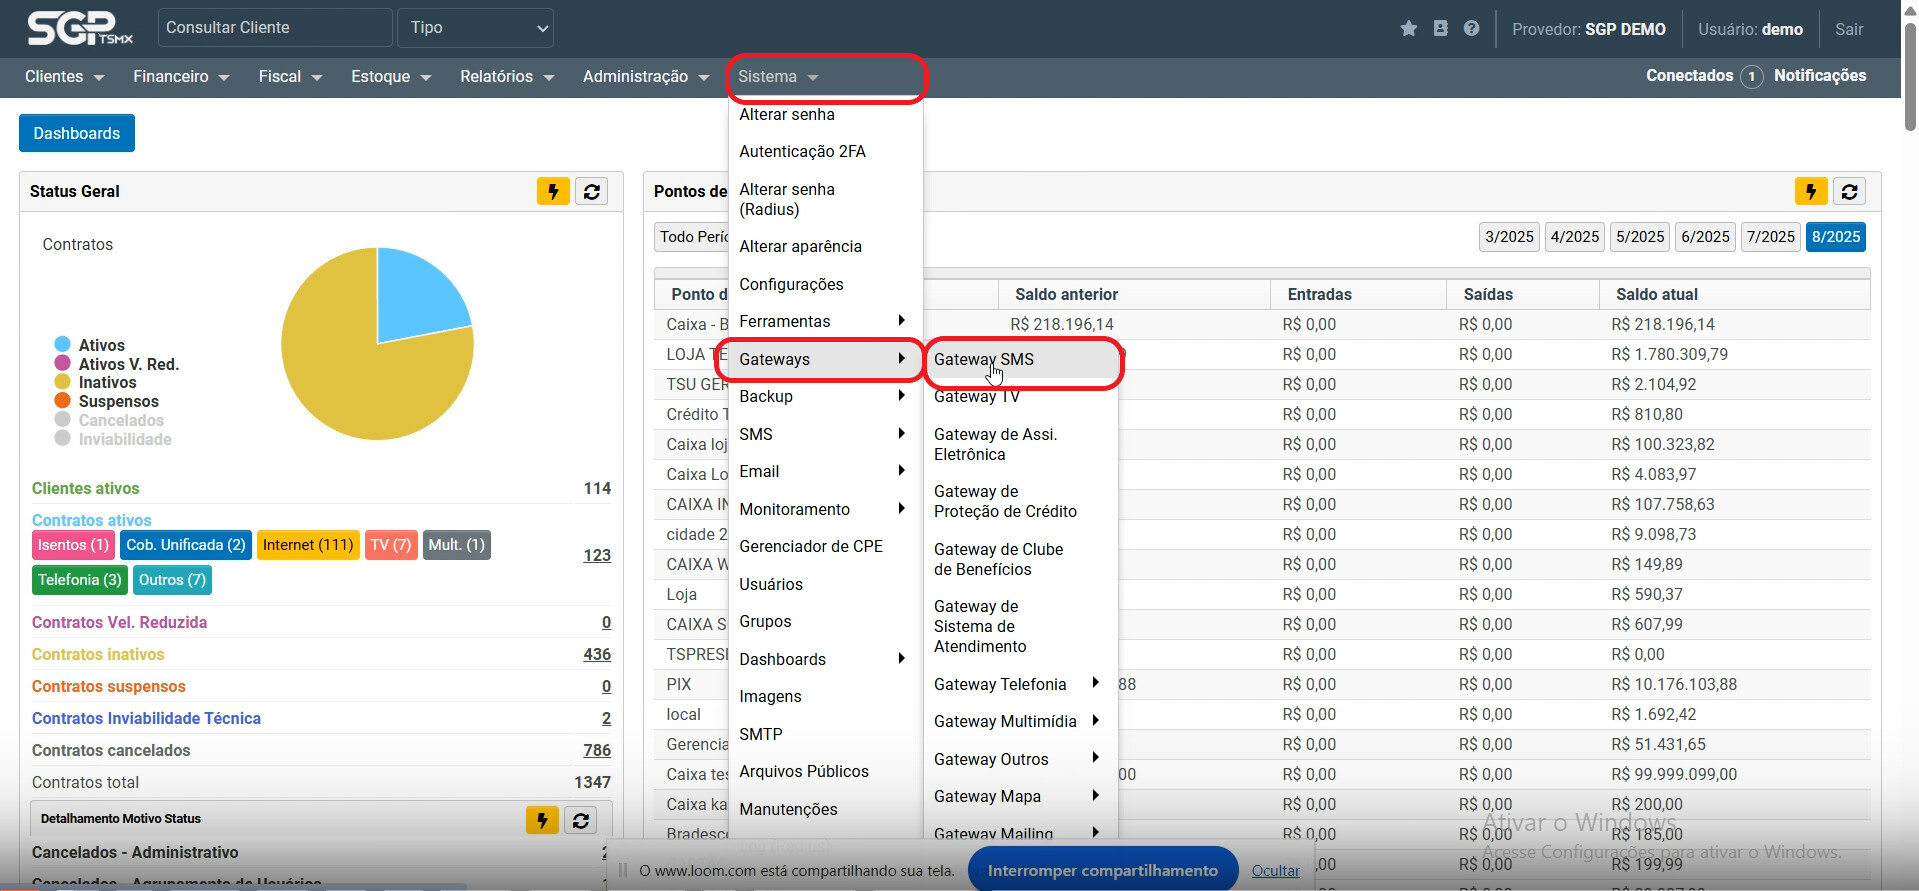Refresh the Status Geral panel
This screenshot has height=891, width=1919.
pyautogui.click(x=592, y=191)
